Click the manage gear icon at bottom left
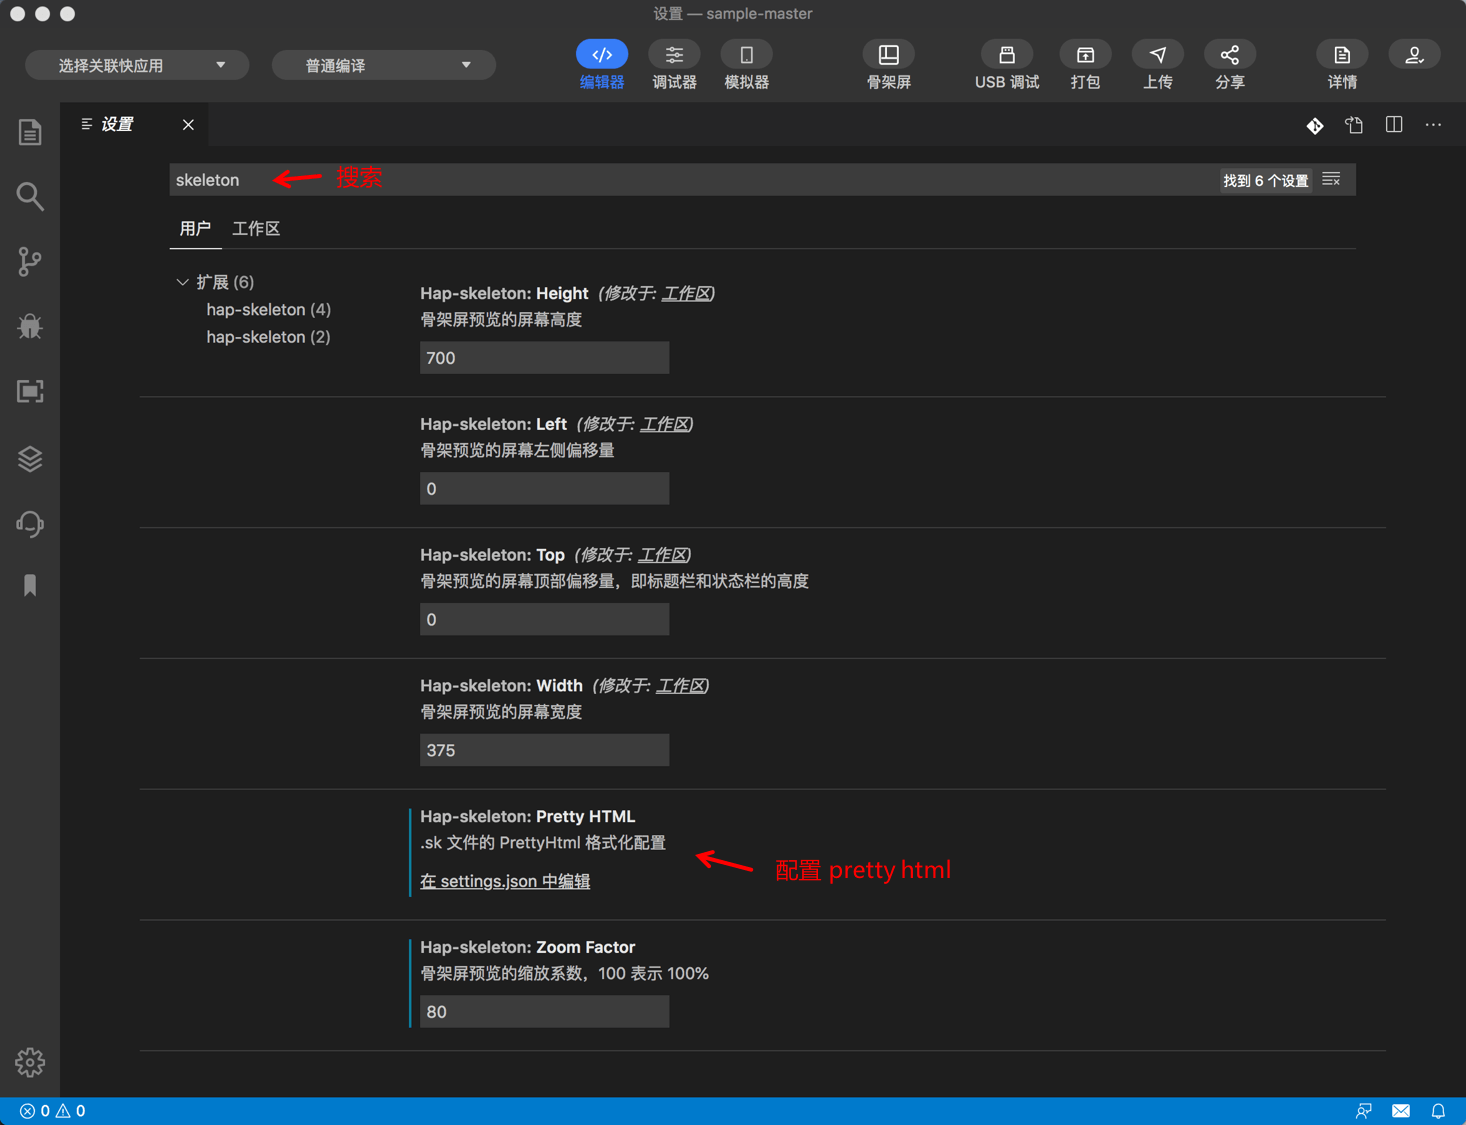 click(x=30, y=1062)
